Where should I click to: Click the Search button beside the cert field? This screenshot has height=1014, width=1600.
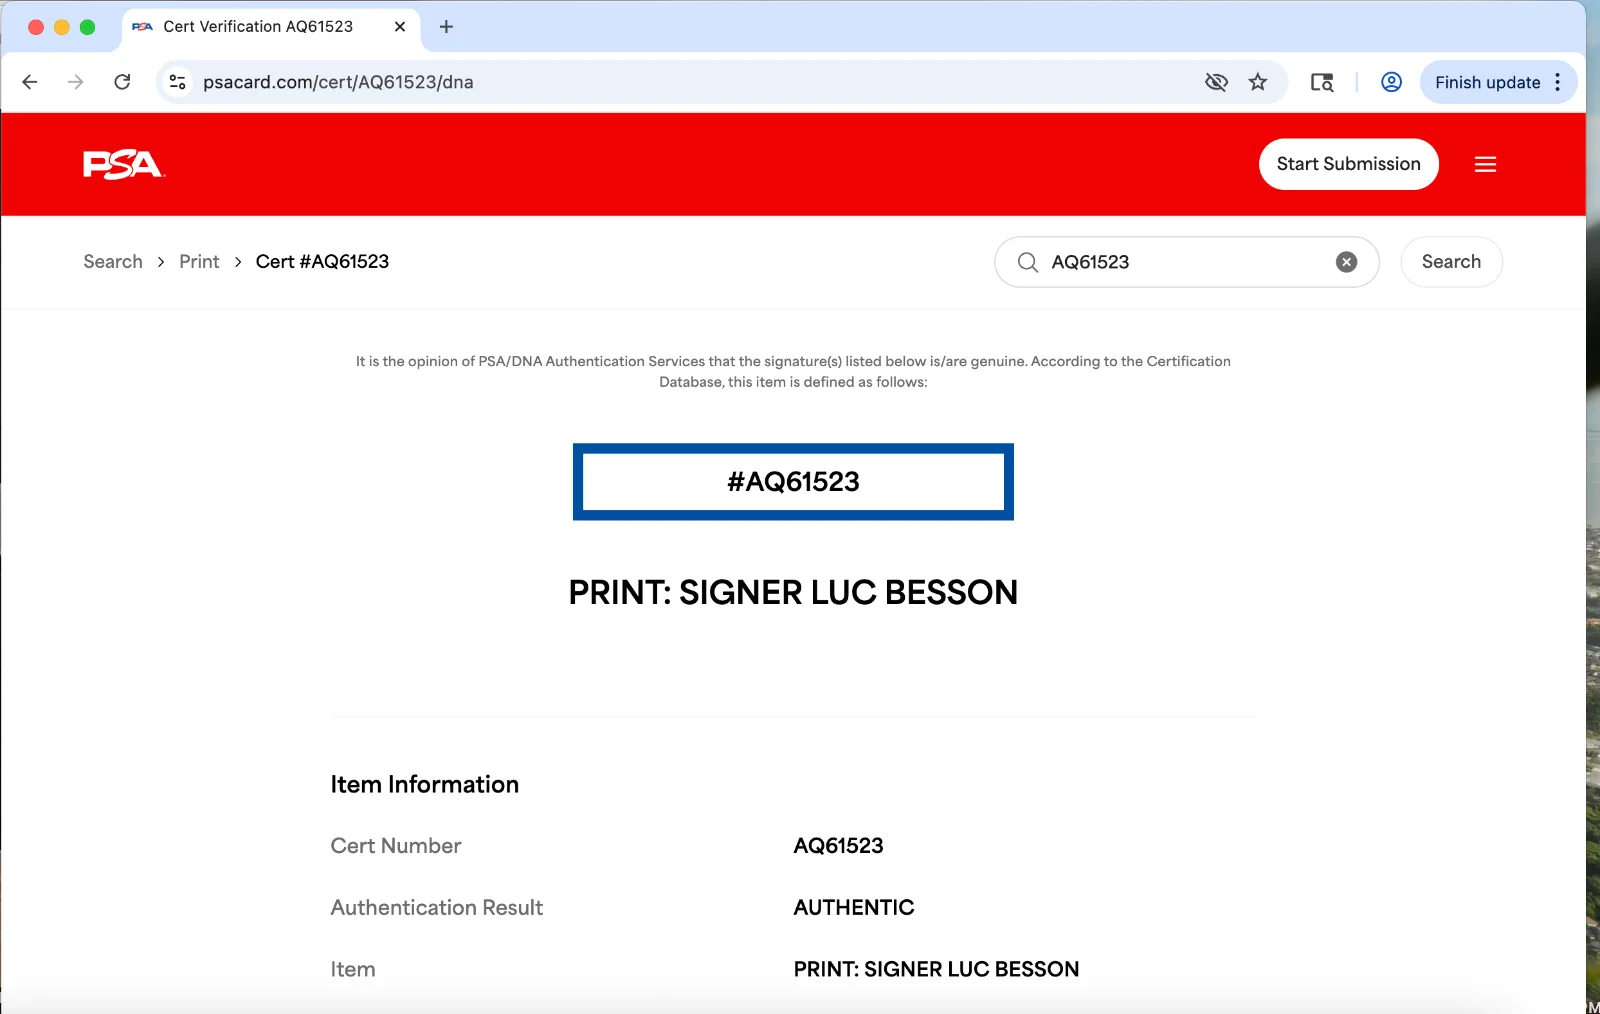point(1451,262)
